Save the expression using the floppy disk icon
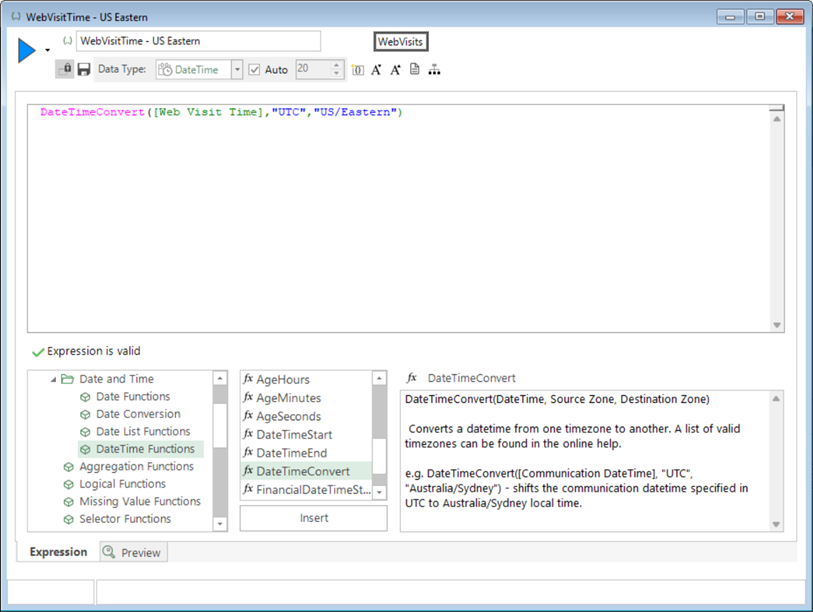The image size is (813, 612). click(83, 69)
